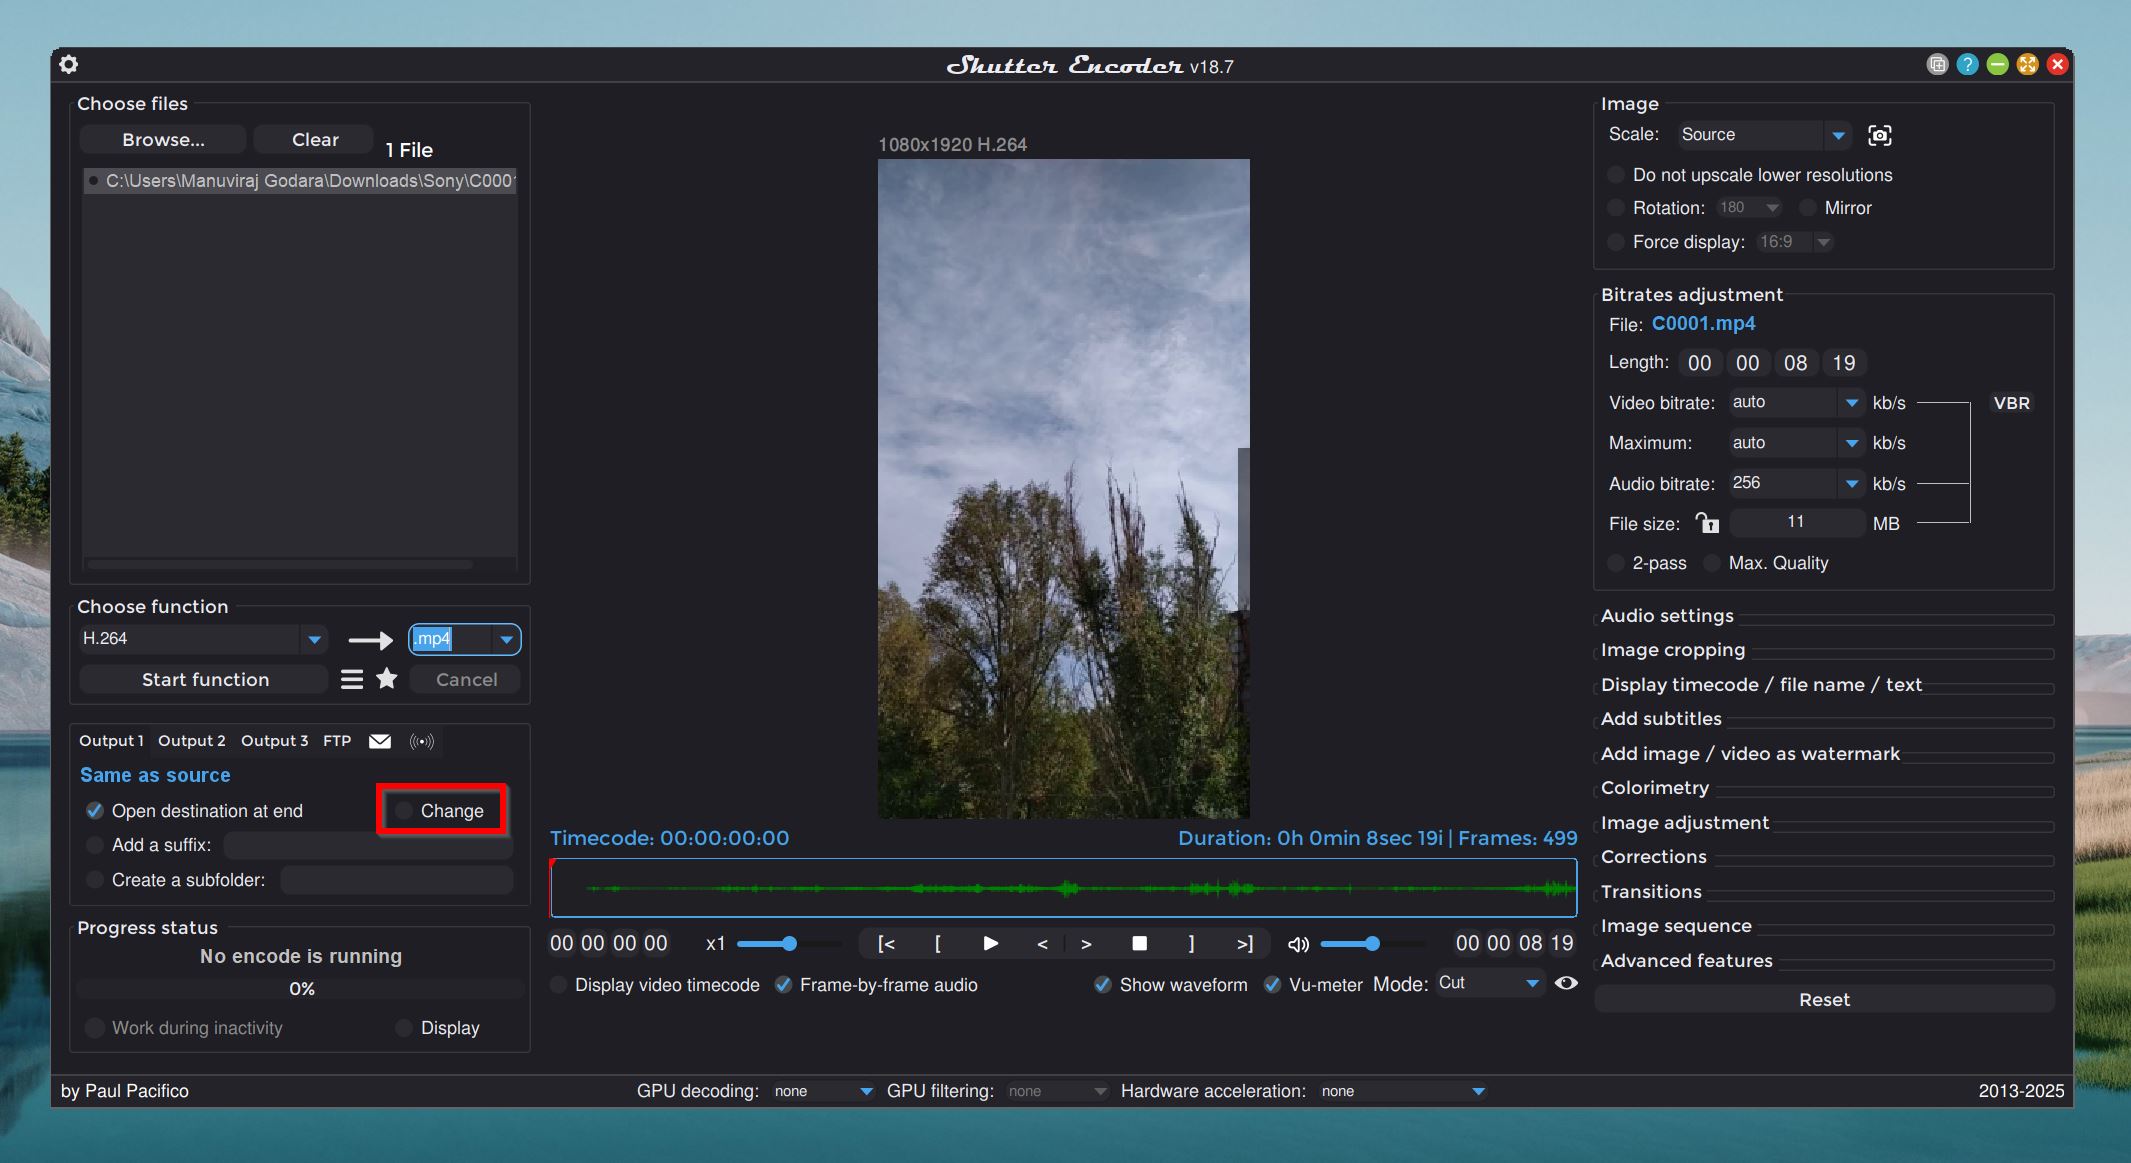Image resolution: width=2131 pixels, height=1163 pixels.
Task: Jump to the out point marker
Action: coord(1244,943)
